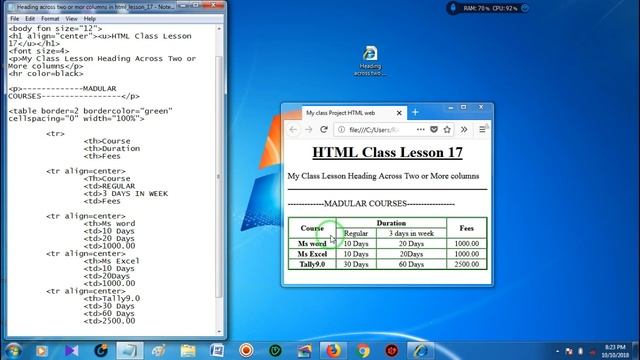Open the Firefox hamburger menu

pyautogui.click(x=482, y=129)
